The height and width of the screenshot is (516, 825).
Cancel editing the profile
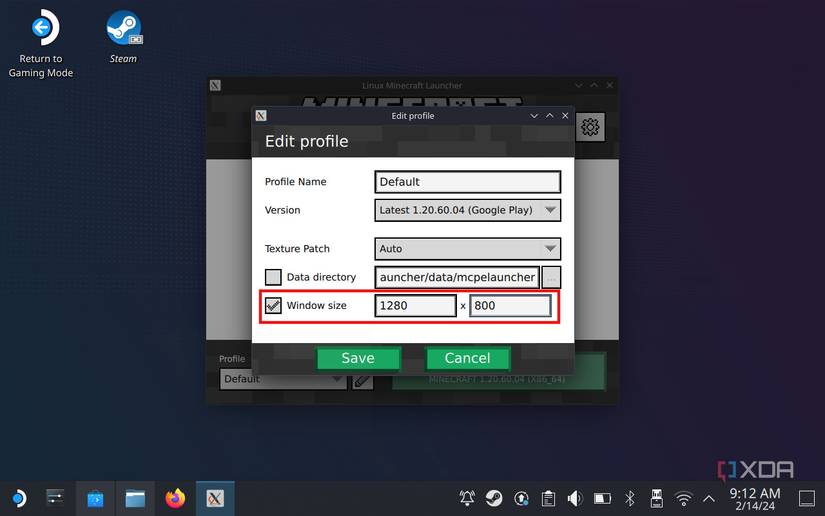pyautogui.click(x=467, y=358)
